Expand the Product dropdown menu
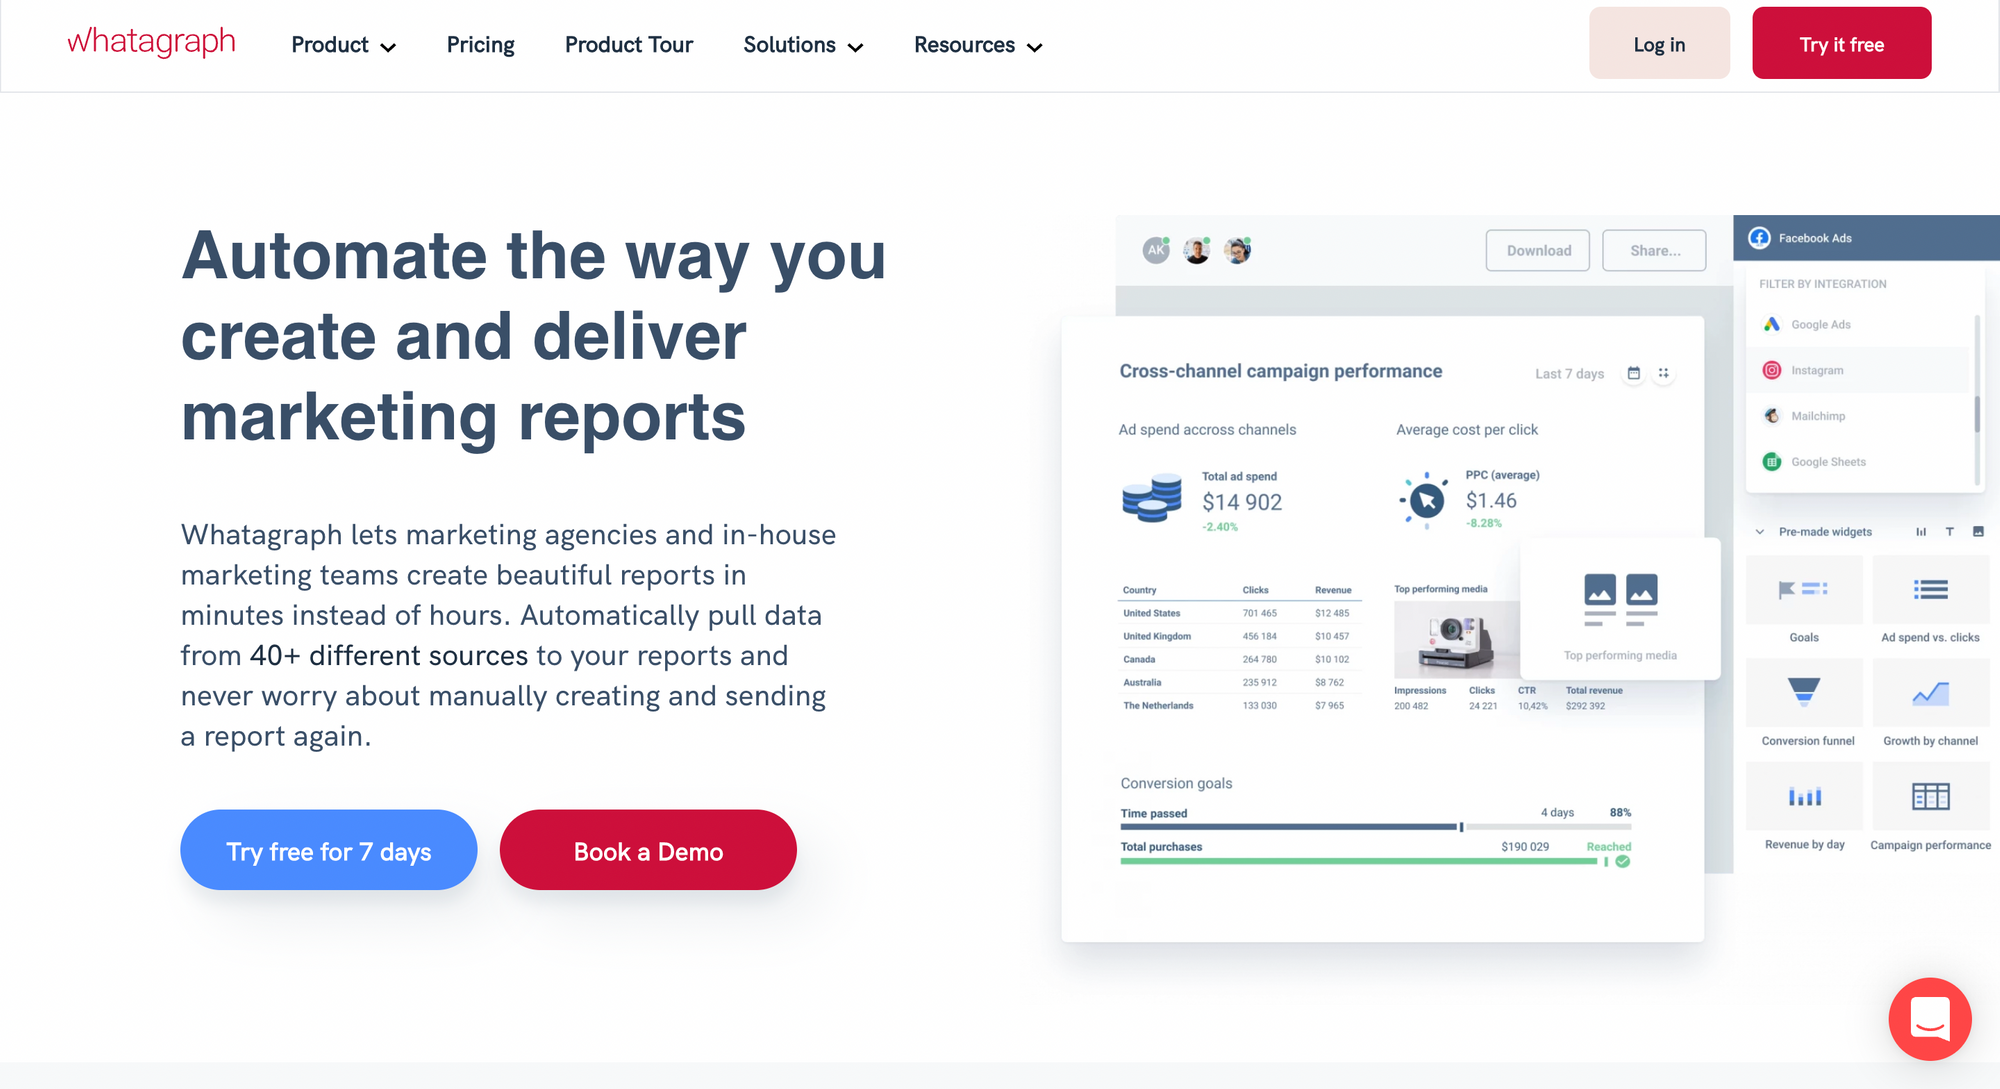The width and height of the screenshot is (2000, 1089). 342,44
